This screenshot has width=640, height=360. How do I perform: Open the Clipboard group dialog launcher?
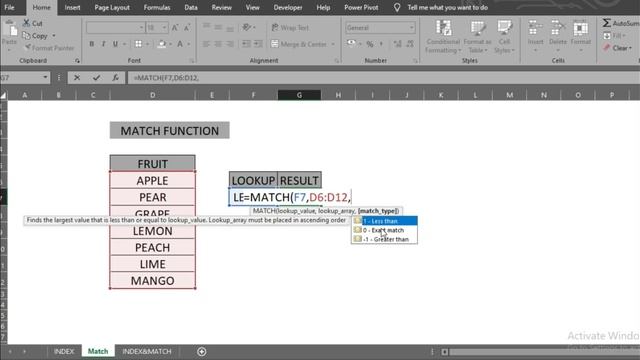pos(77,61)
